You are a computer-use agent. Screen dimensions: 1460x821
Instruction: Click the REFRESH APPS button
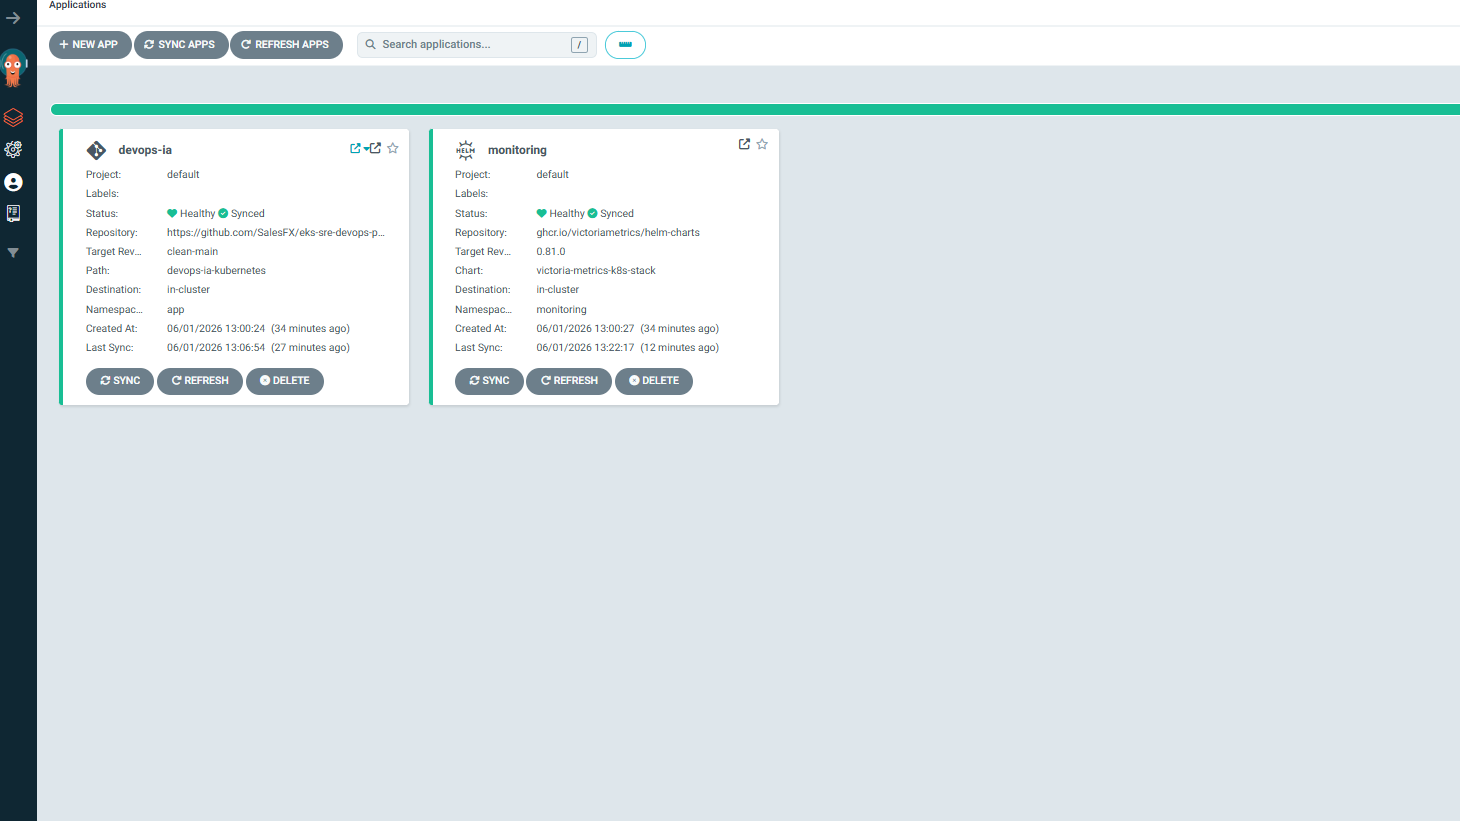pos(286,45)
